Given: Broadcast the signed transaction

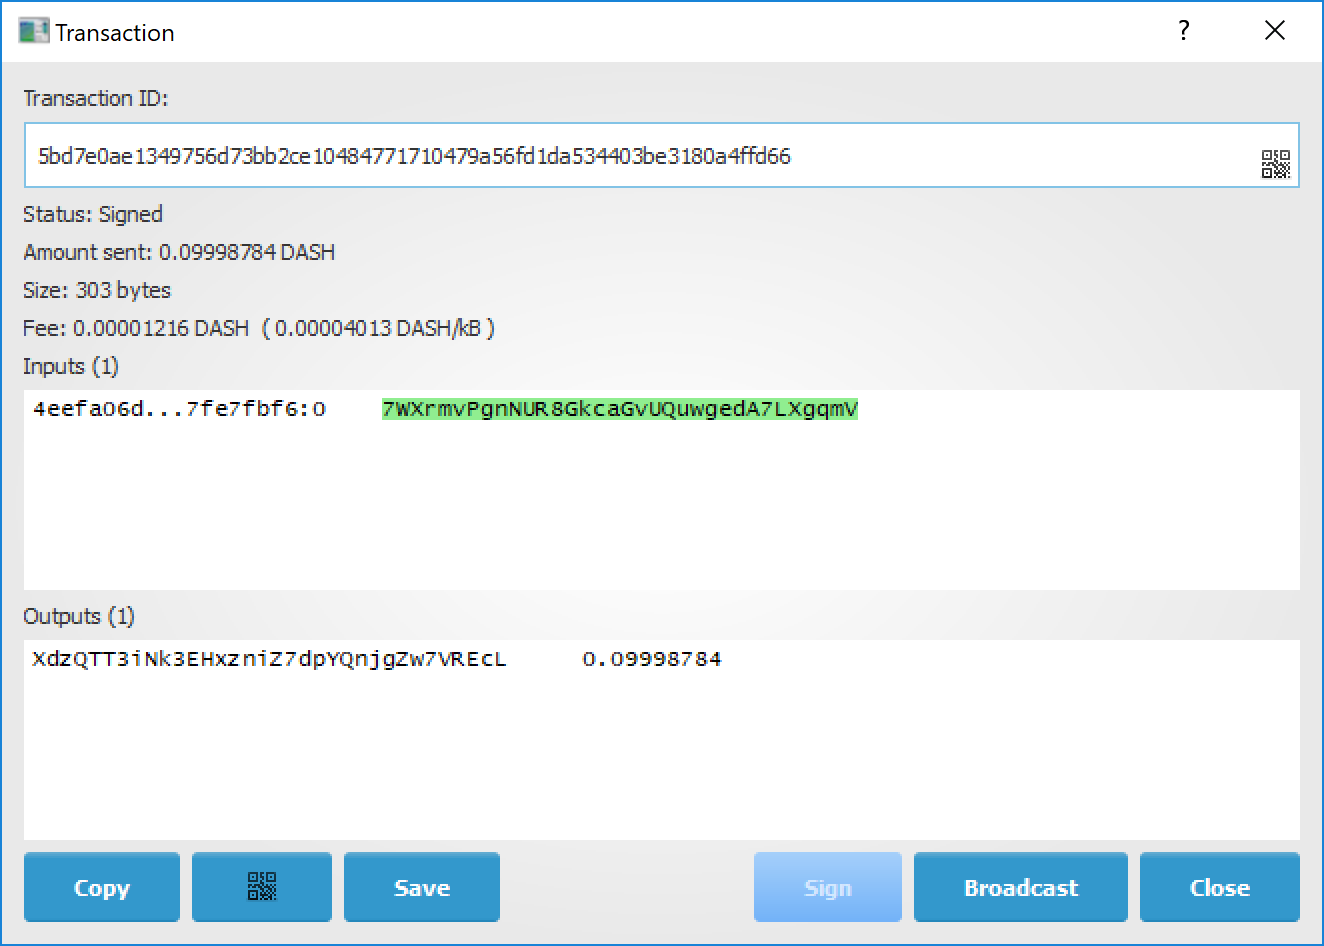Looking at the screenshot, I should (1020, 887).
